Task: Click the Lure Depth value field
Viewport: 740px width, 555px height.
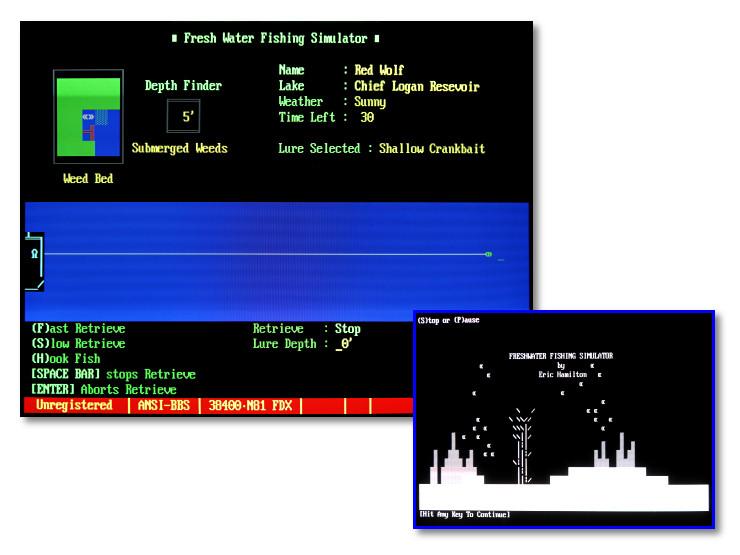Action: 344,344
